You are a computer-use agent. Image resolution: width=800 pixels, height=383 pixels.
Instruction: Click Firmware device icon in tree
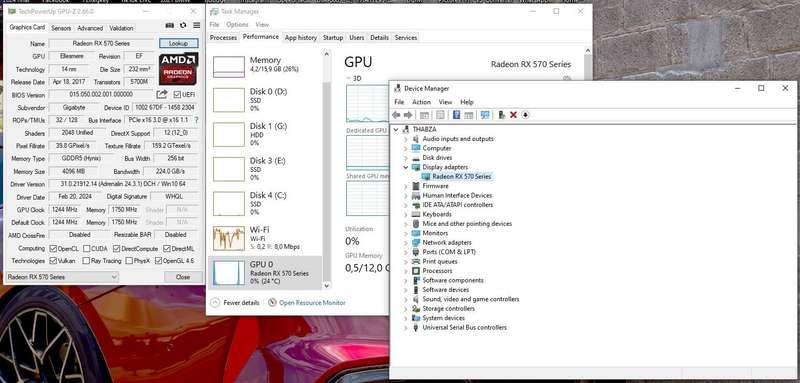click(416, 186)
